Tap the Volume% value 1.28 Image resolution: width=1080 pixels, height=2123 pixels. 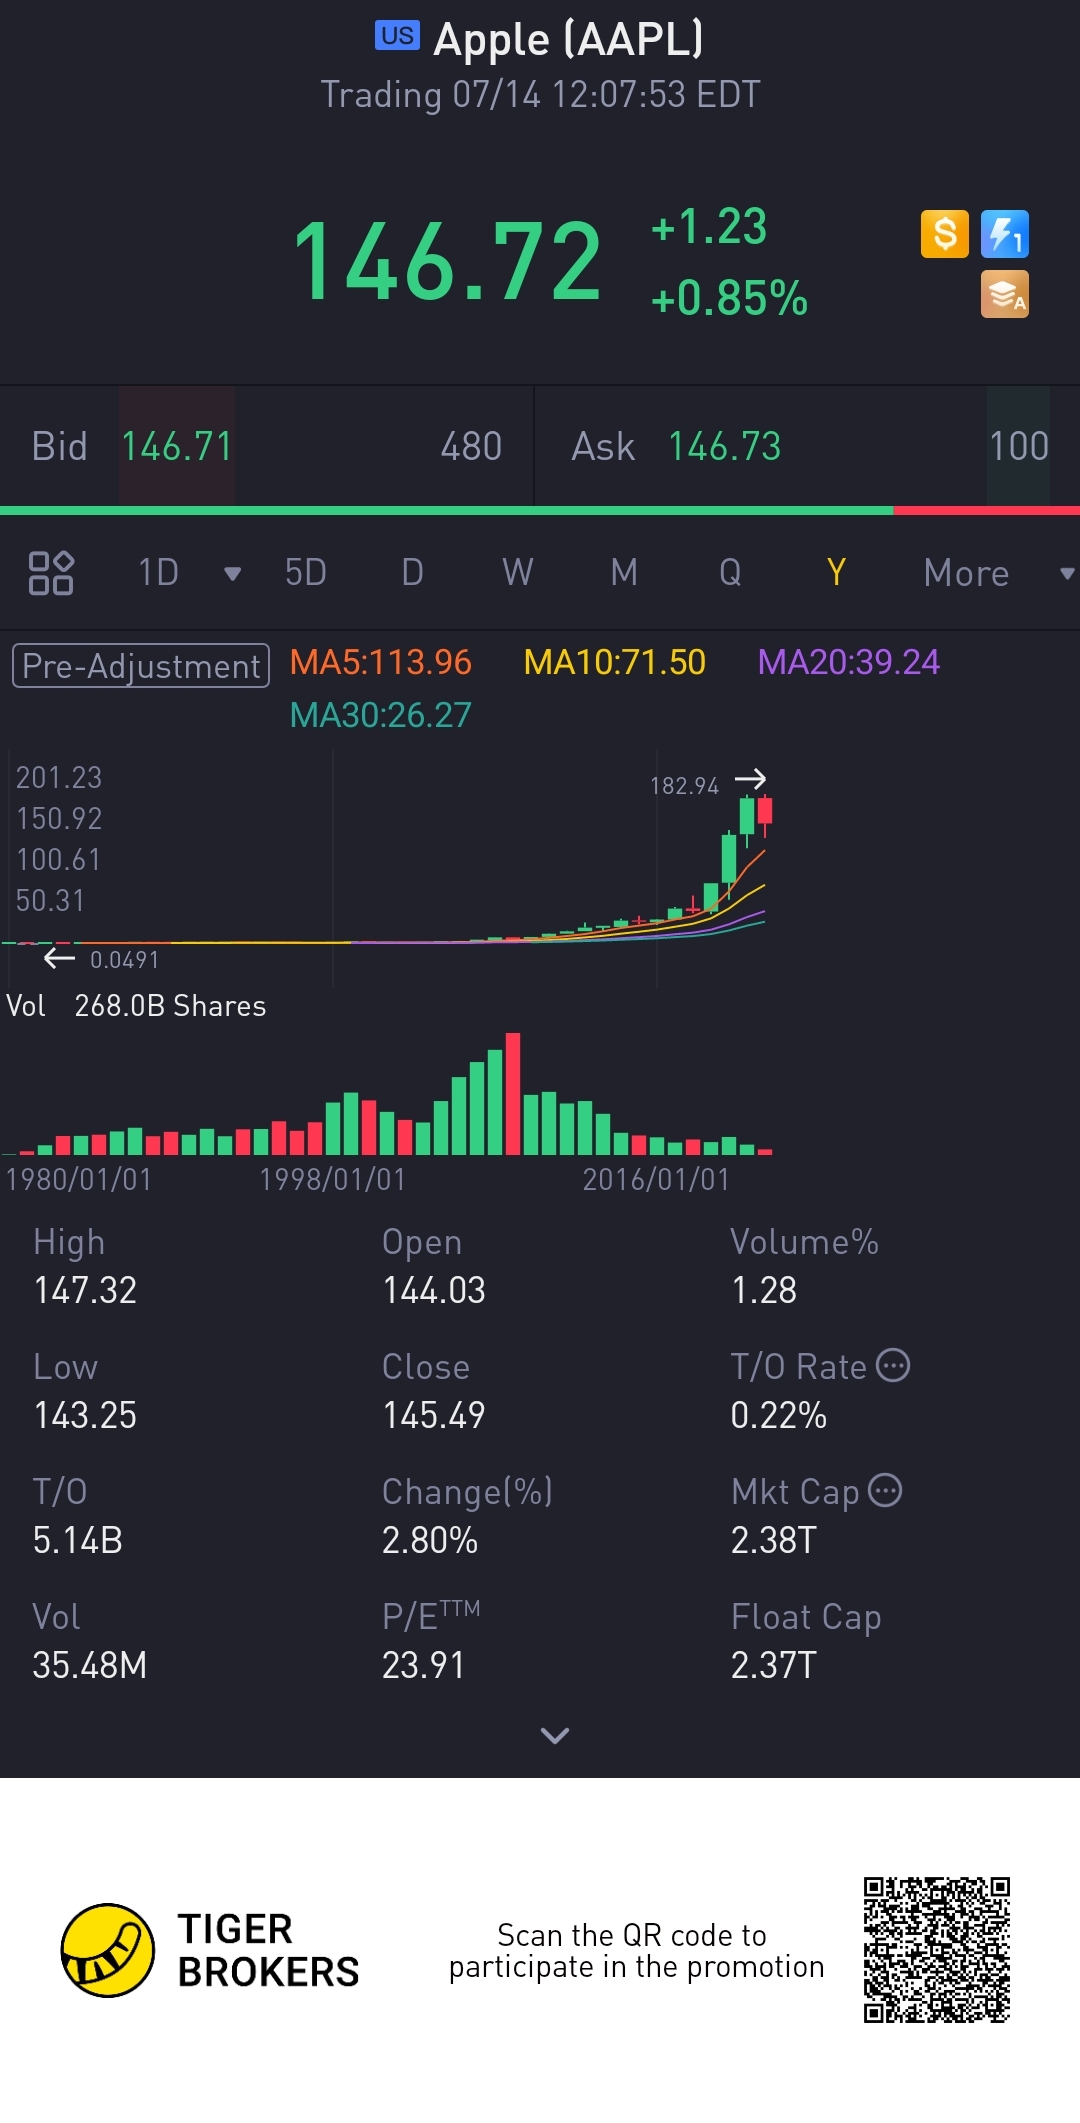pos(764,1291)
